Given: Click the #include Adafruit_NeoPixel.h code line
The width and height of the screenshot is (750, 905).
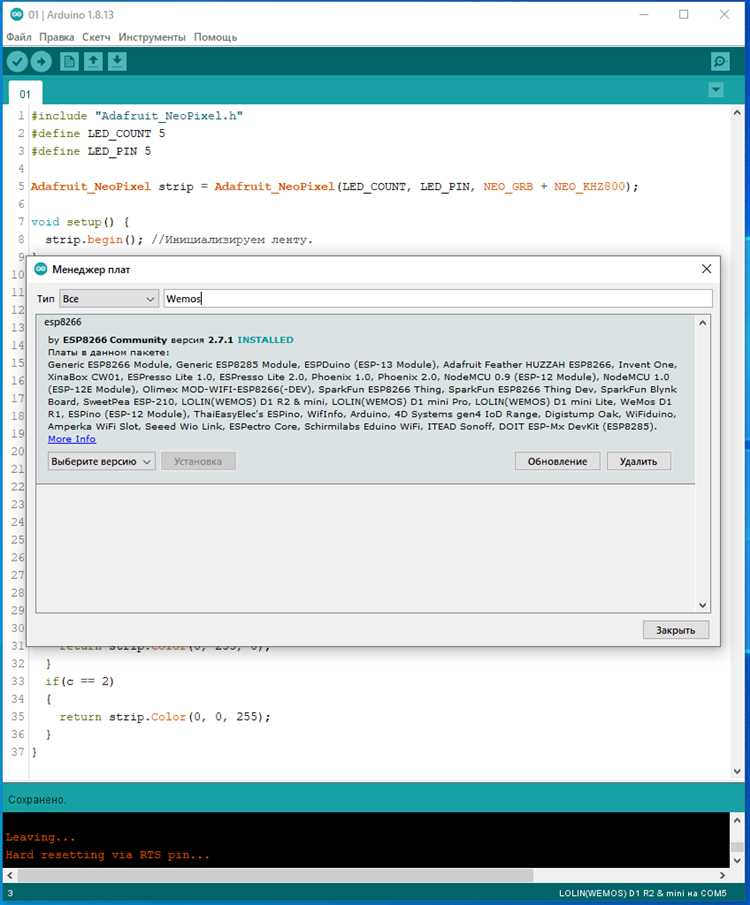Looking at the screenshot, I should [137, 115].
